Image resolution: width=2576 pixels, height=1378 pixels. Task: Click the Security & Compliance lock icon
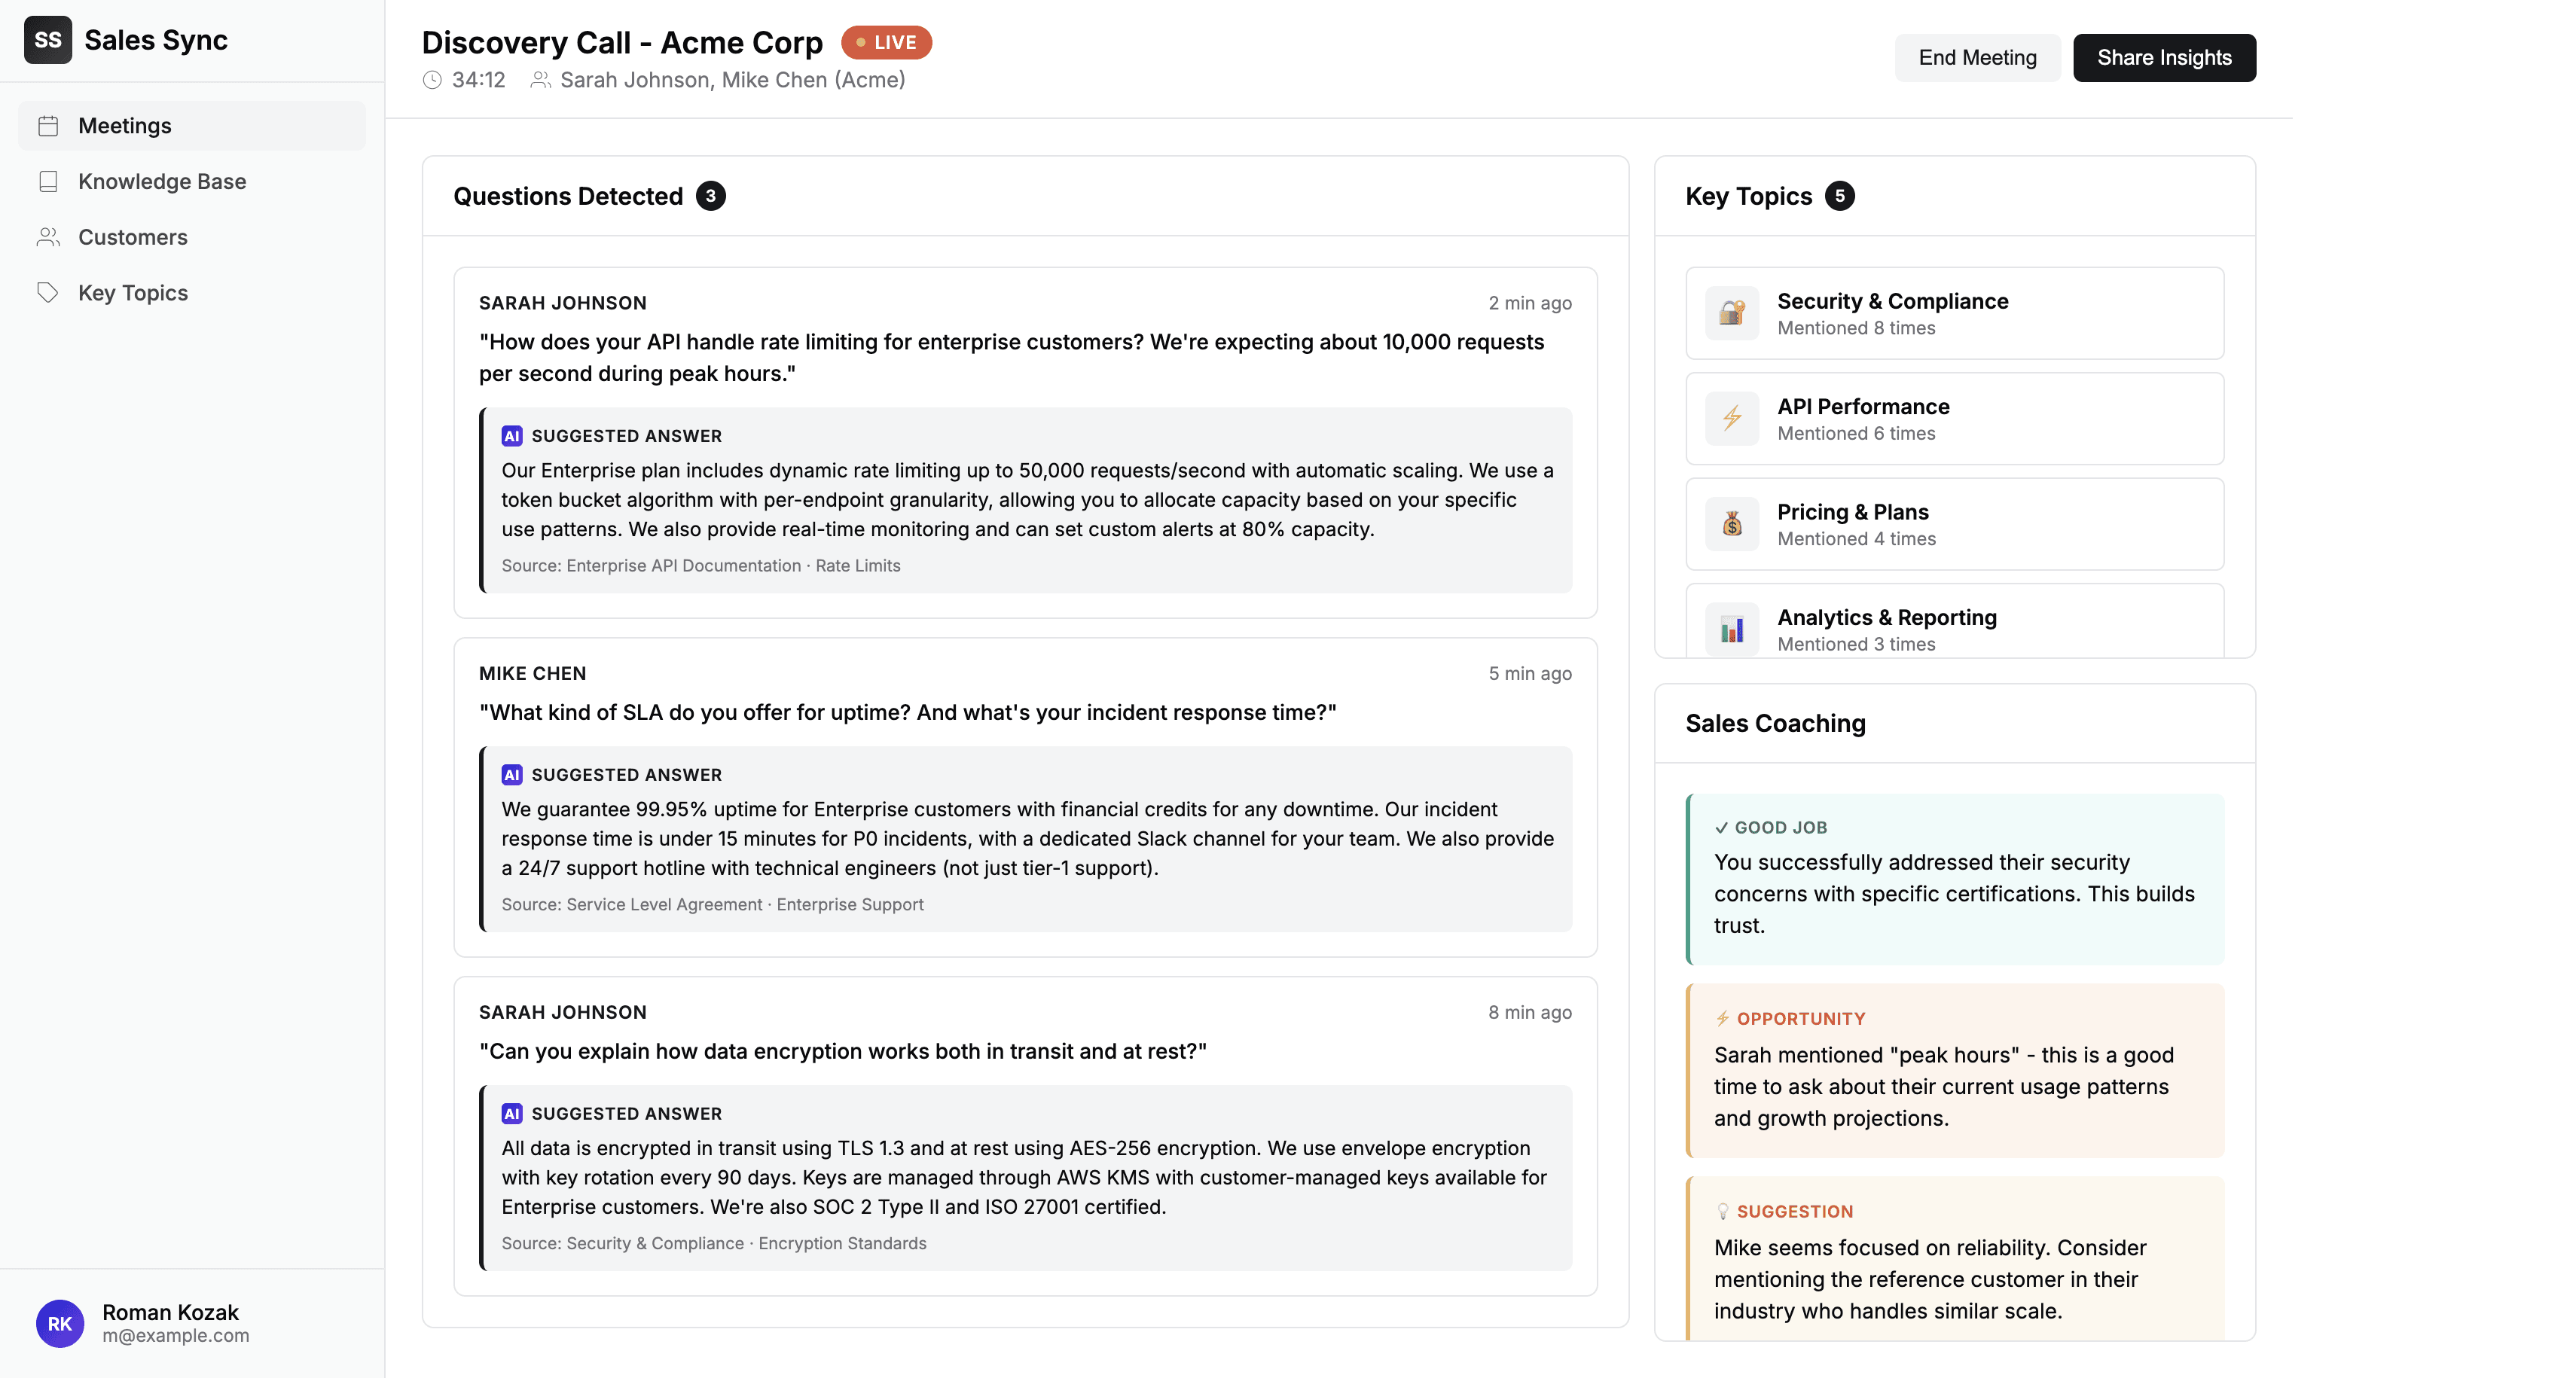click(x=1731, y=313)
